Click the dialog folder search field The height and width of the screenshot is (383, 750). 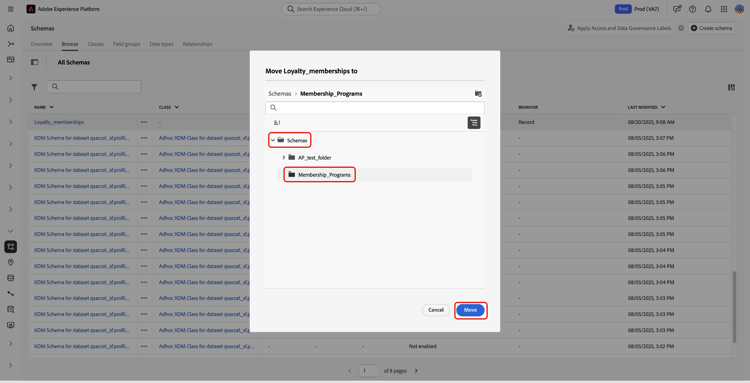tap(375, 108)
